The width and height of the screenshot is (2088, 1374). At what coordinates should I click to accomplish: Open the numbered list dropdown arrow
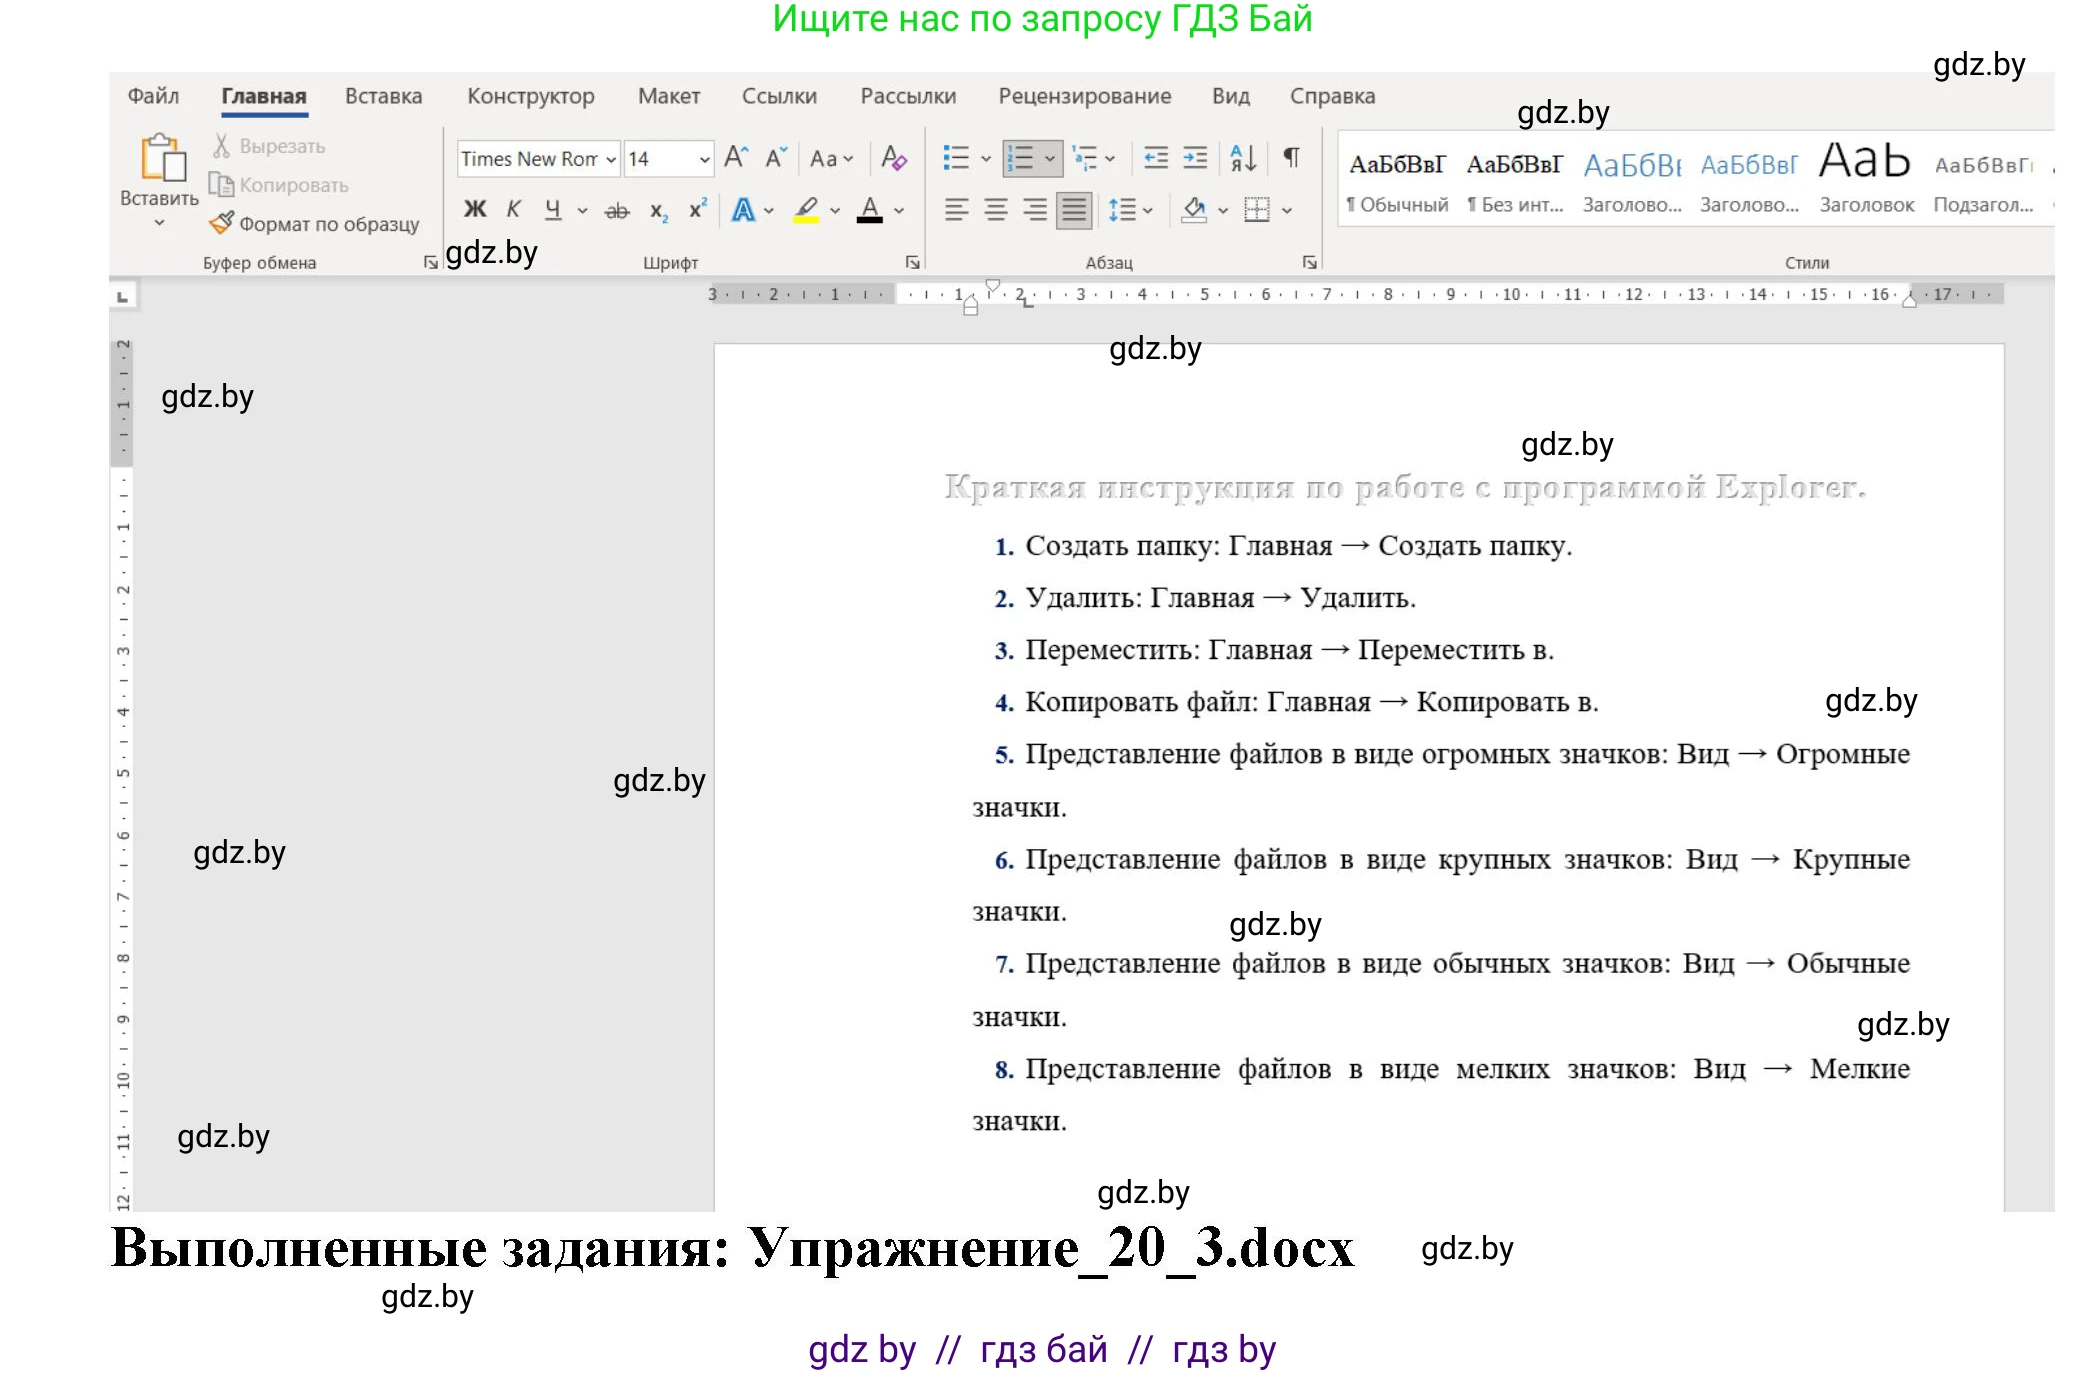click(1050, 159)
